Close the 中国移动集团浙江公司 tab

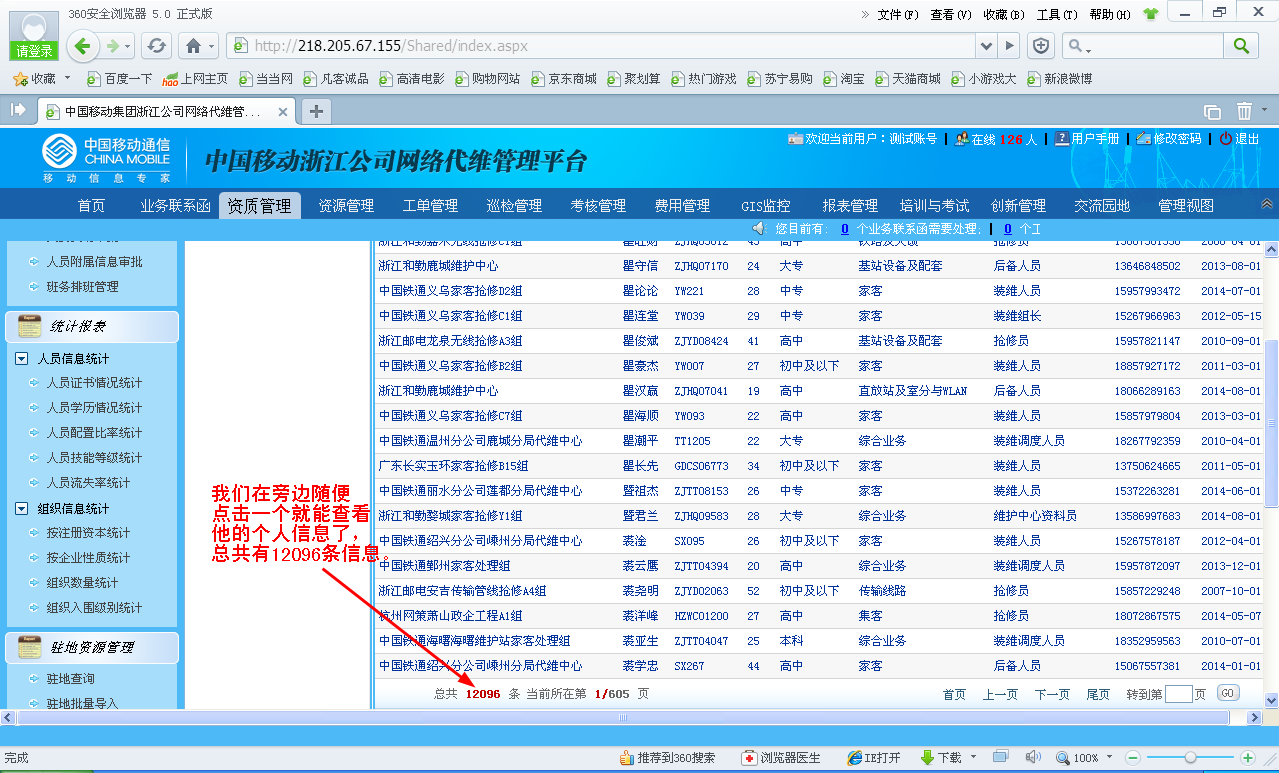point(284,112)
